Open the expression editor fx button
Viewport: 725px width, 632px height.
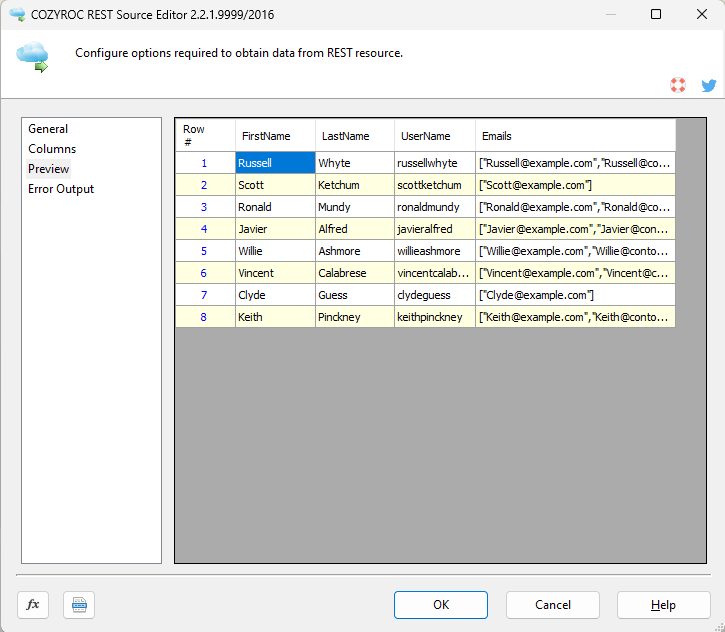coord(33,605)
